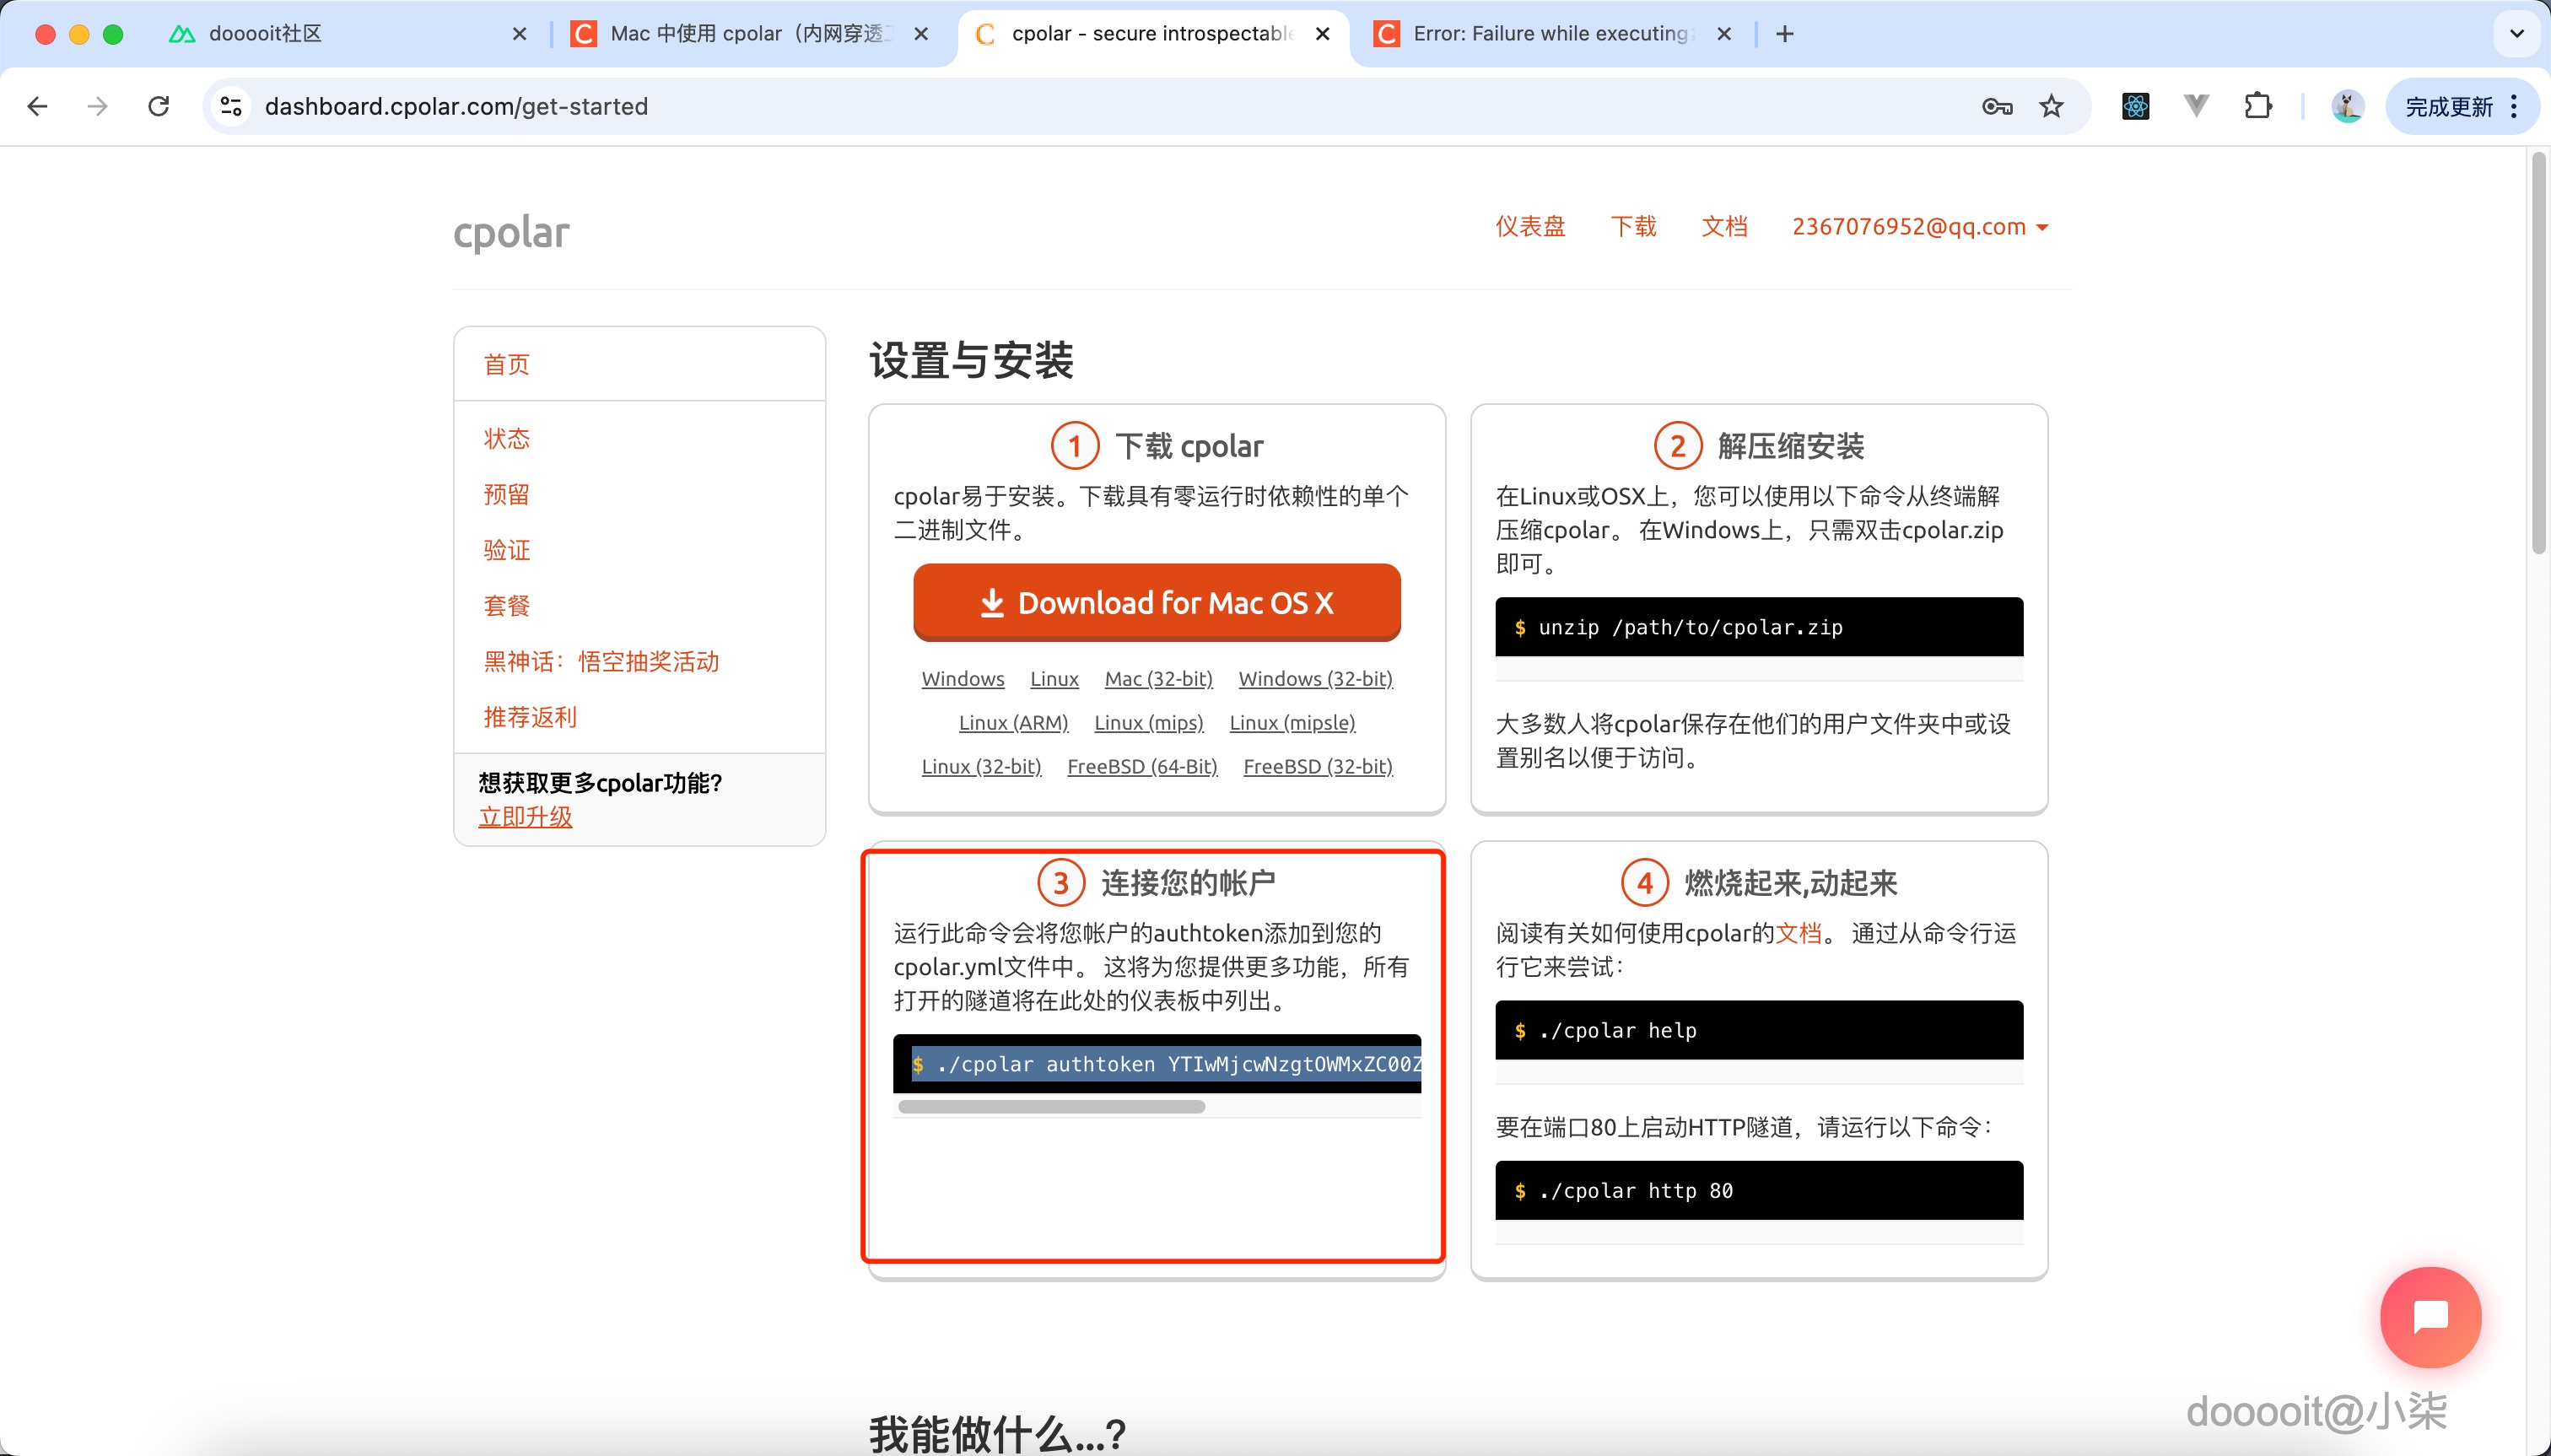Open a new browser tab with the plus button

(x=1785, y=33)
